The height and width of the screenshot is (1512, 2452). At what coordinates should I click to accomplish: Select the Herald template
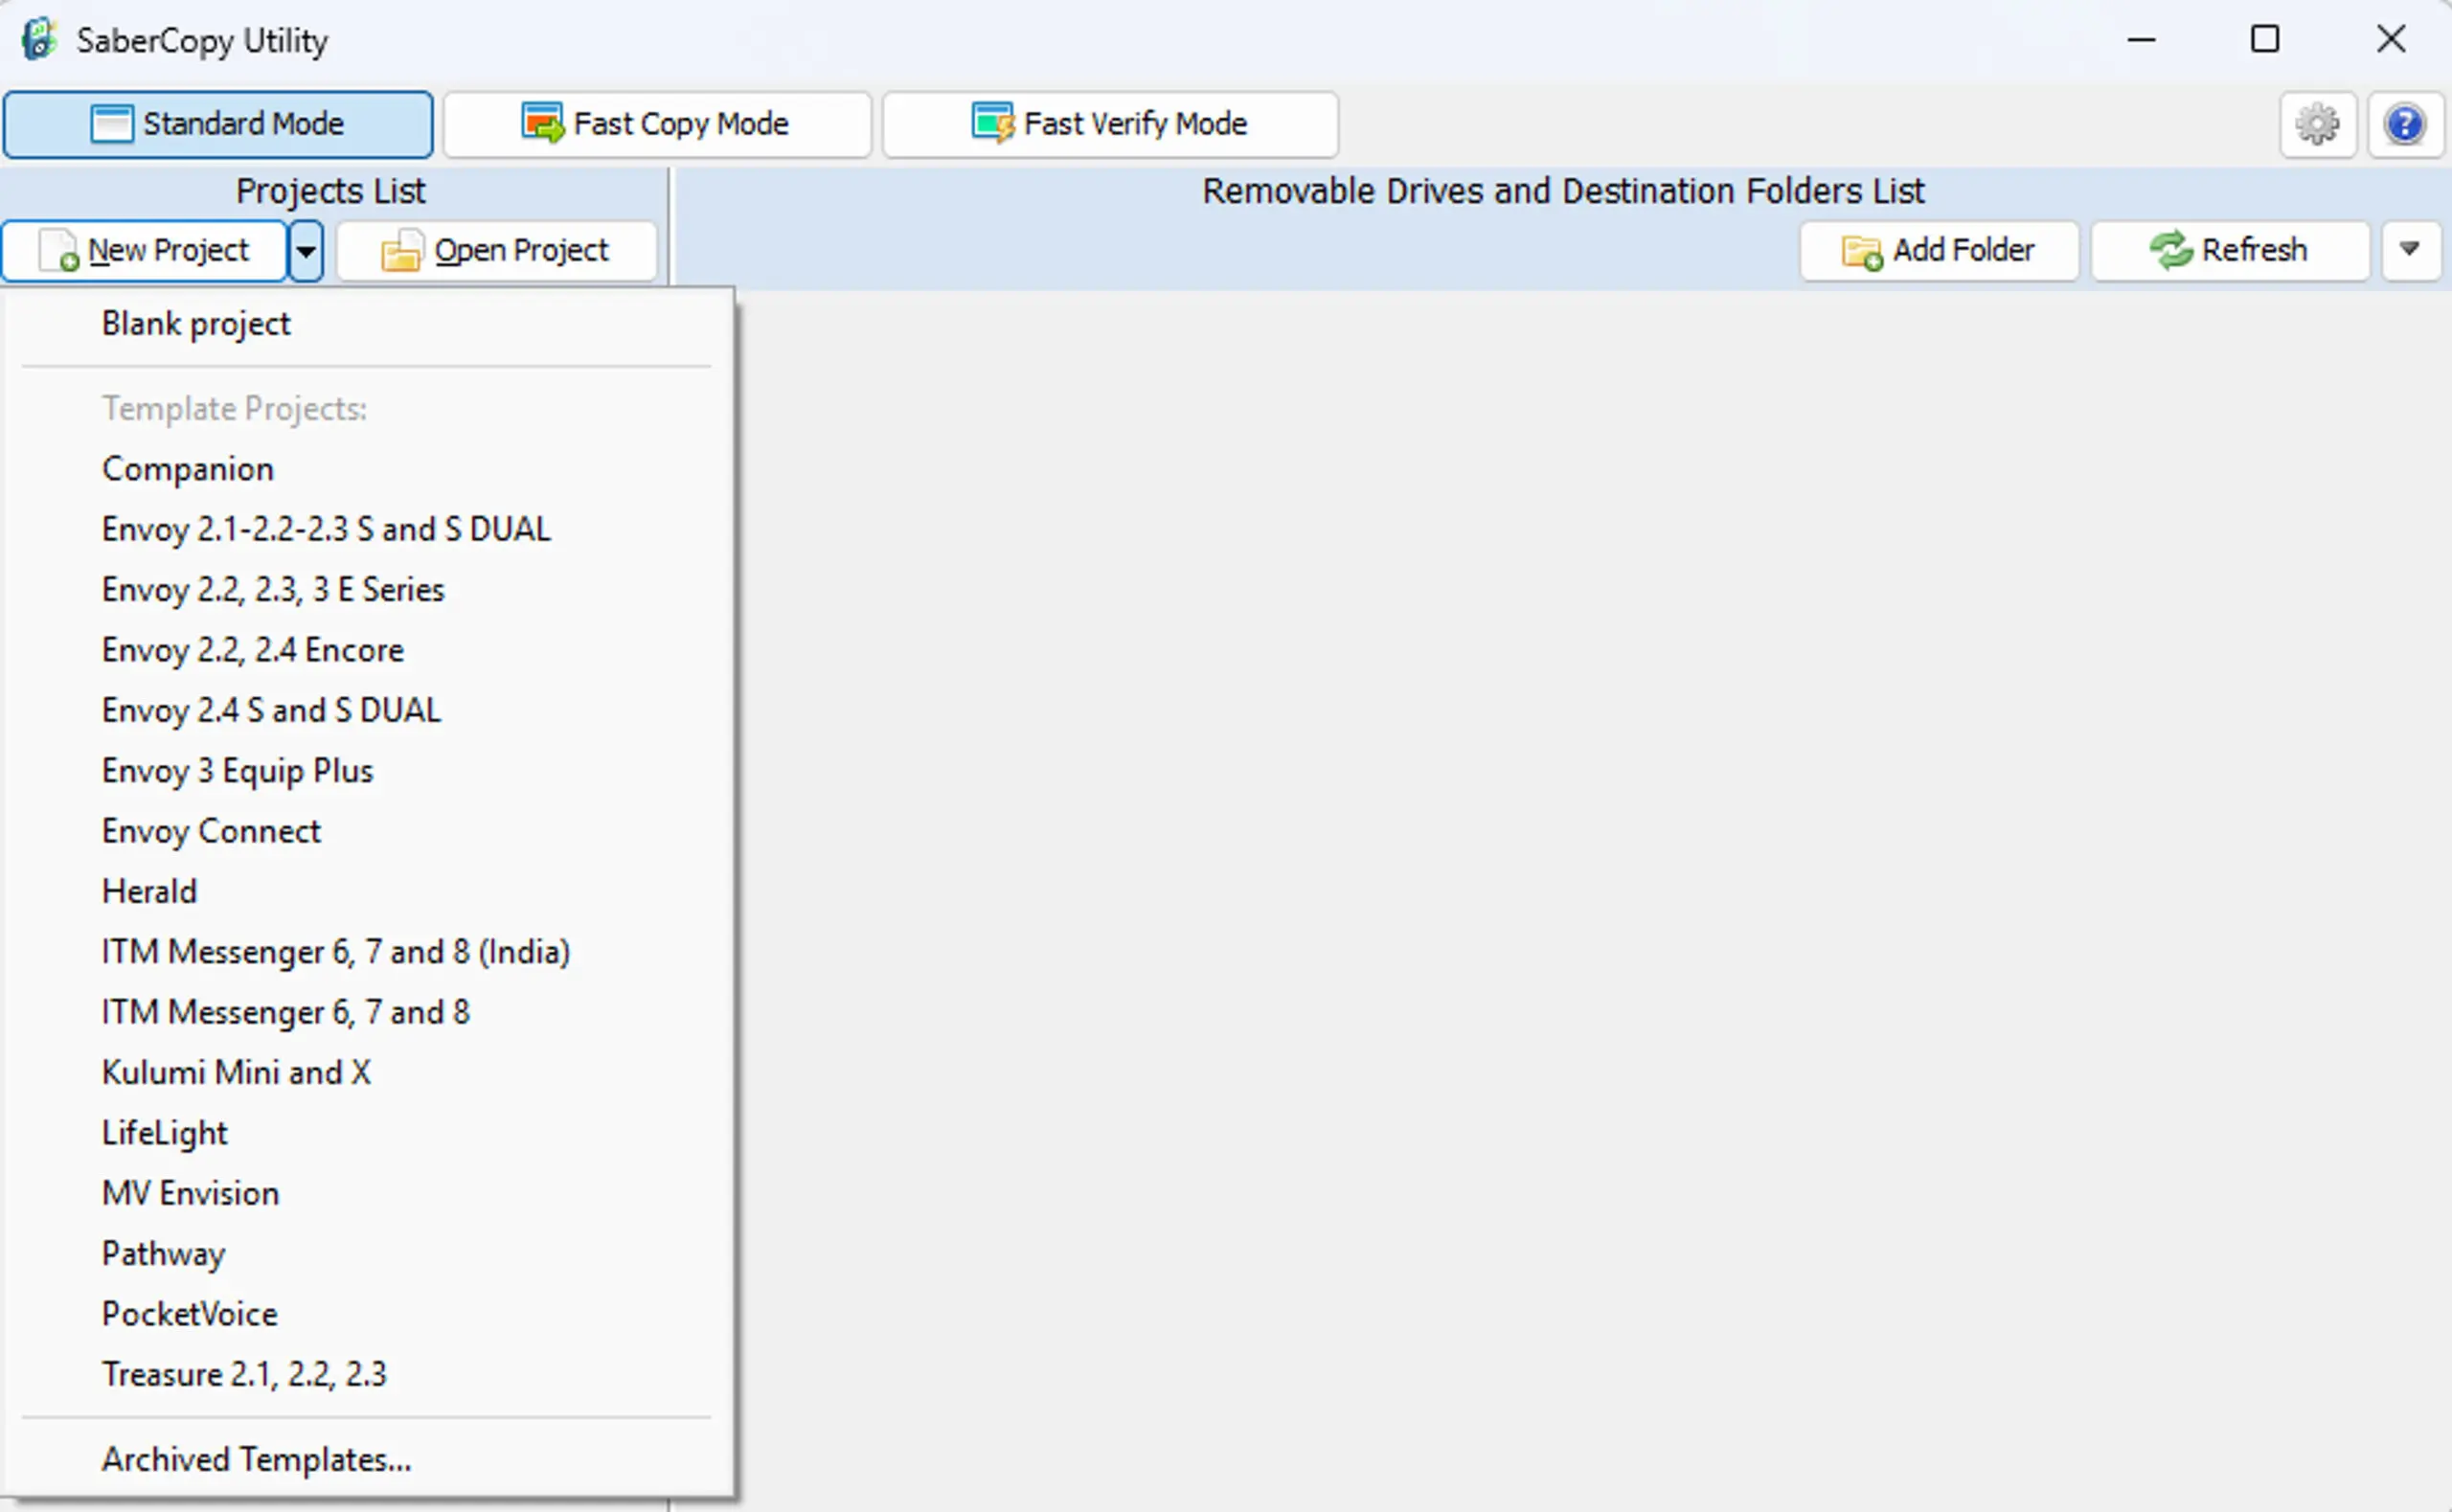coord(368,891)
